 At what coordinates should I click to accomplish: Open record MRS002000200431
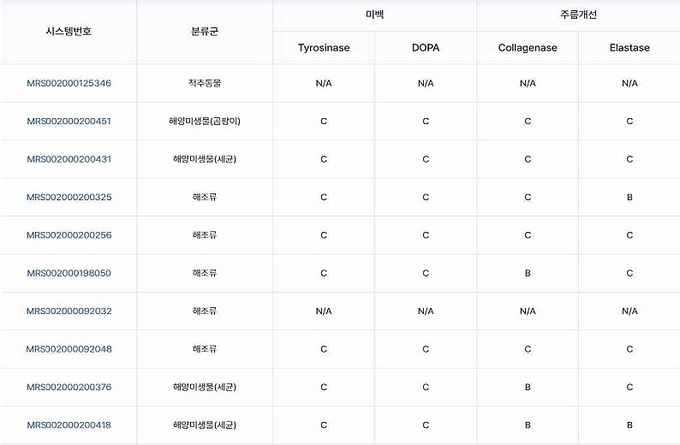click(x=69, y=159)
